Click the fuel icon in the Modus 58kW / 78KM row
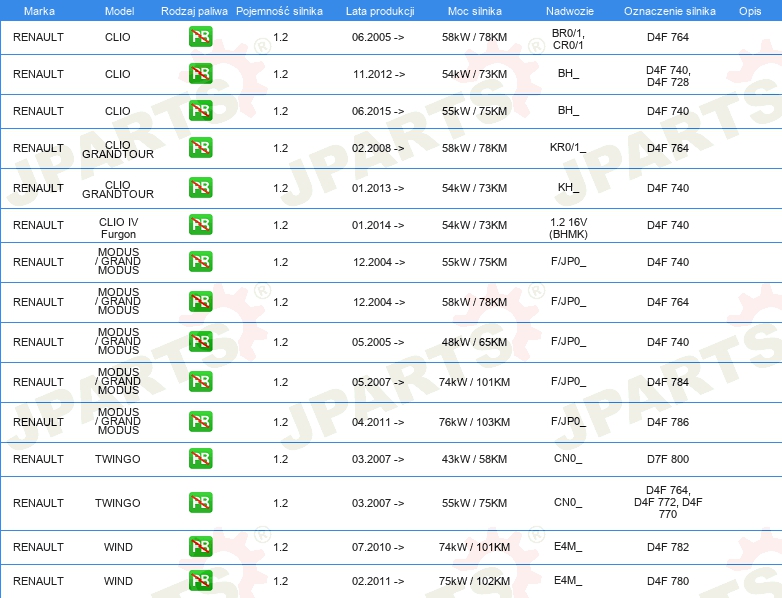 tap(200, 302)
